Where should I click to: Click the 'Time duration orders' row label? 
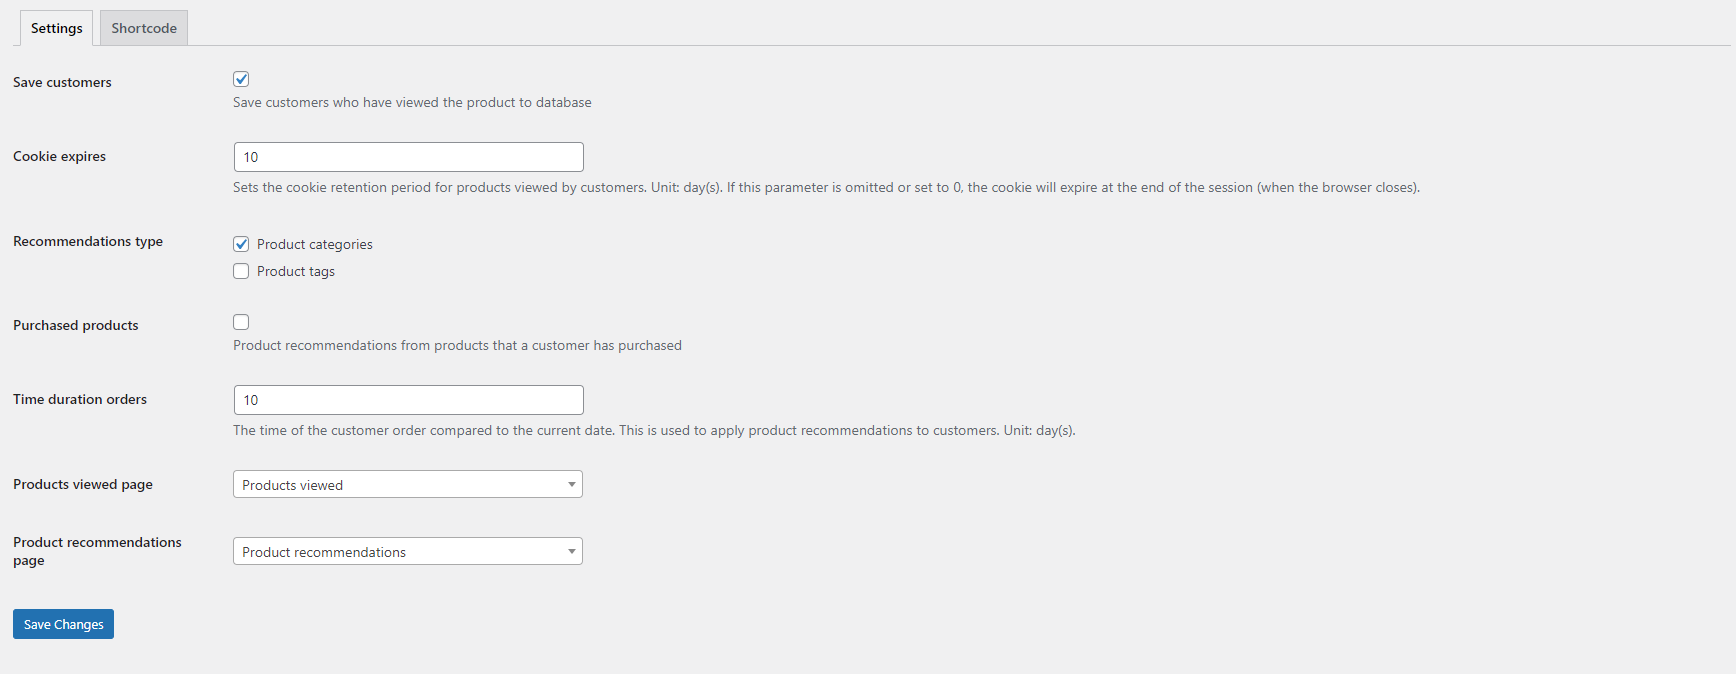pos(80,399)
